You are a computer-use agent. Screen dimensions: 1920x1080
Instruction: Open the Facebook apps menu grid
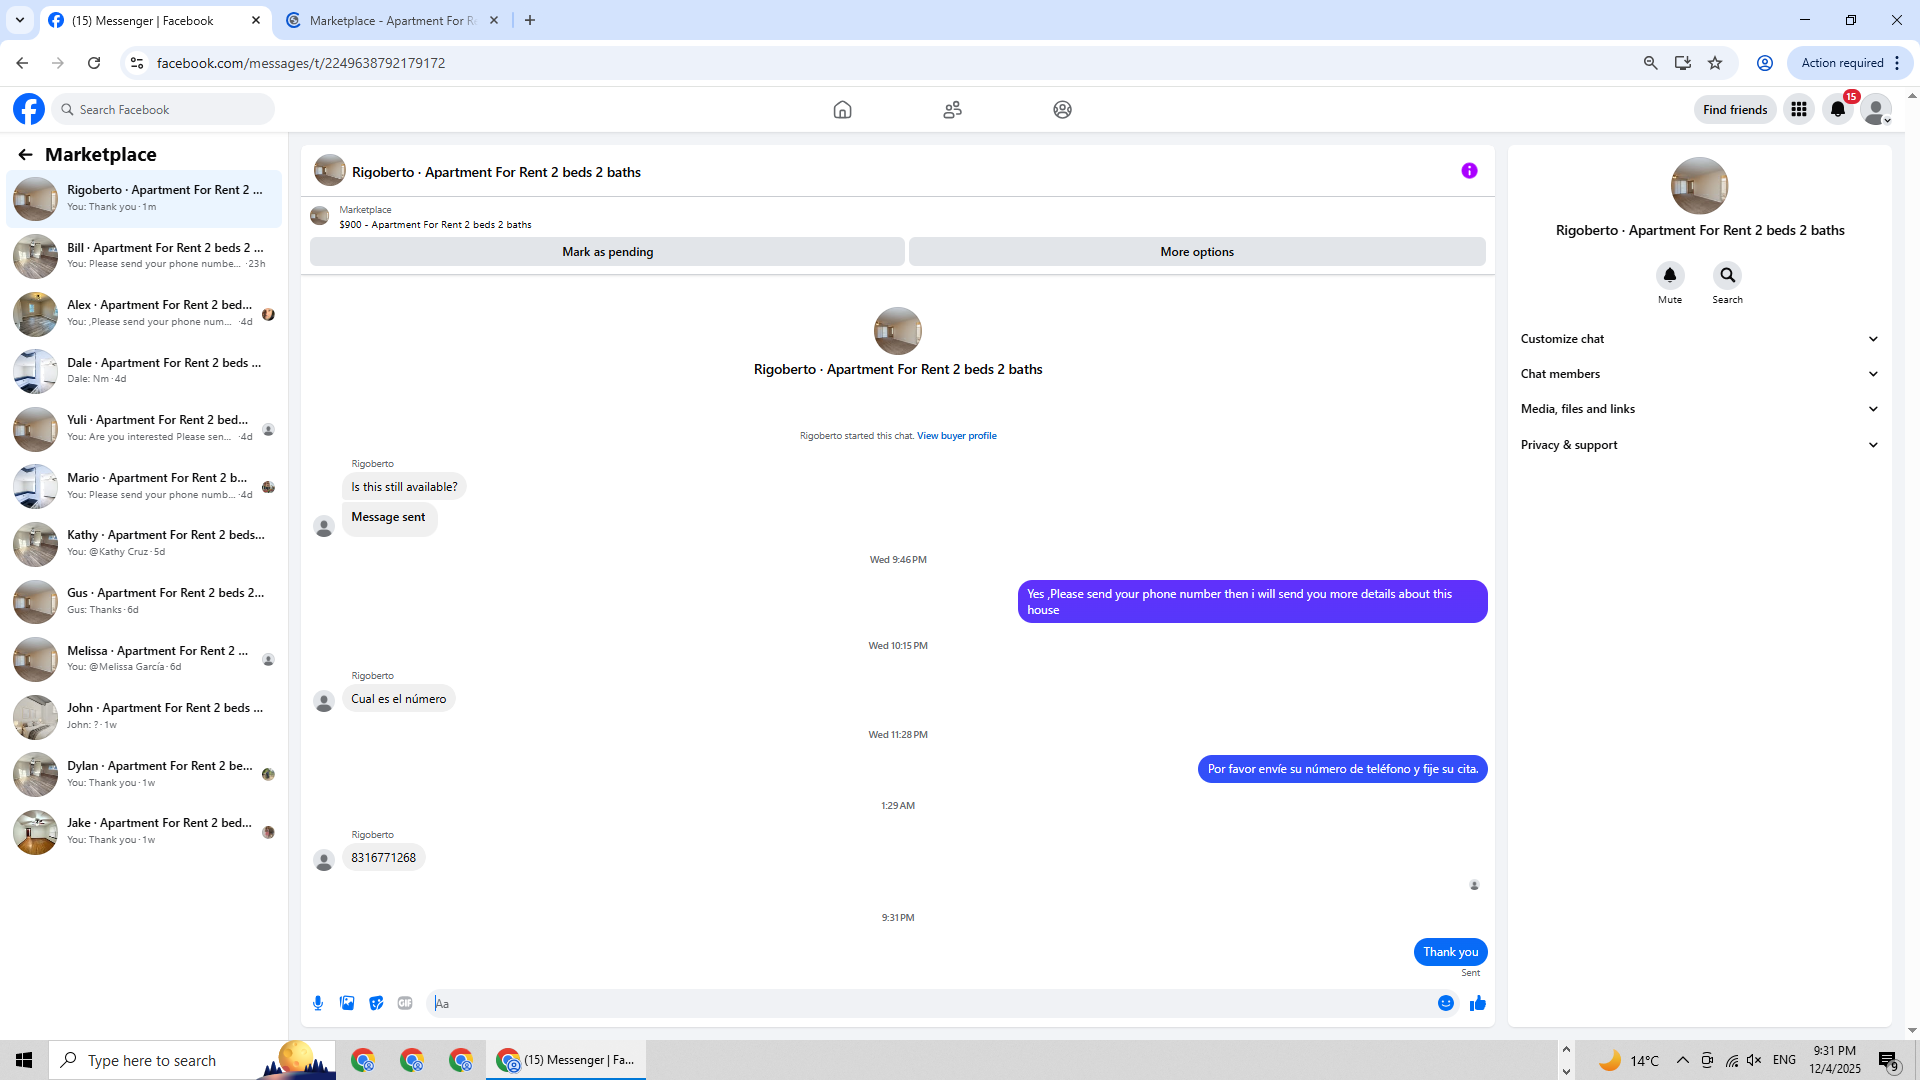(1798, 110)
